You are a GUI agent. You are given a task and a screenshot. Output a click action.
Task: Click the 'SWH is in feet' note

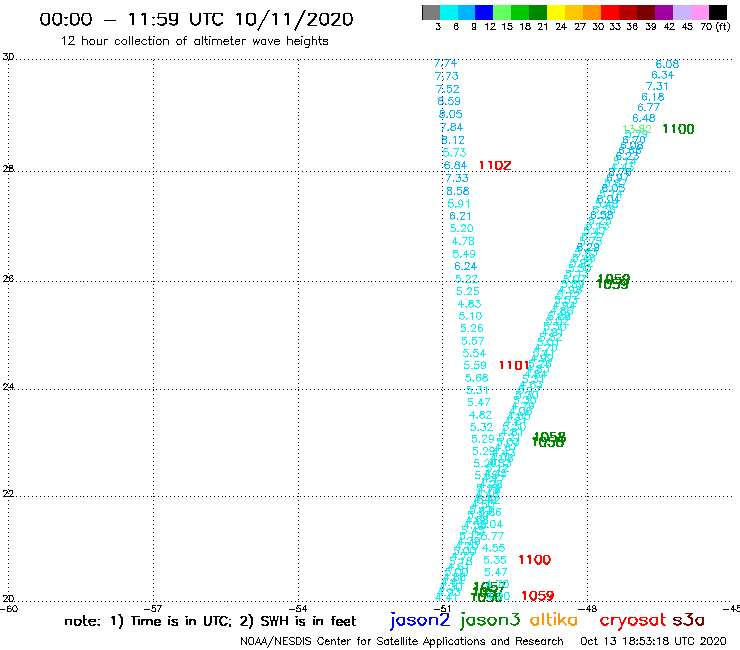click(308, 621)
